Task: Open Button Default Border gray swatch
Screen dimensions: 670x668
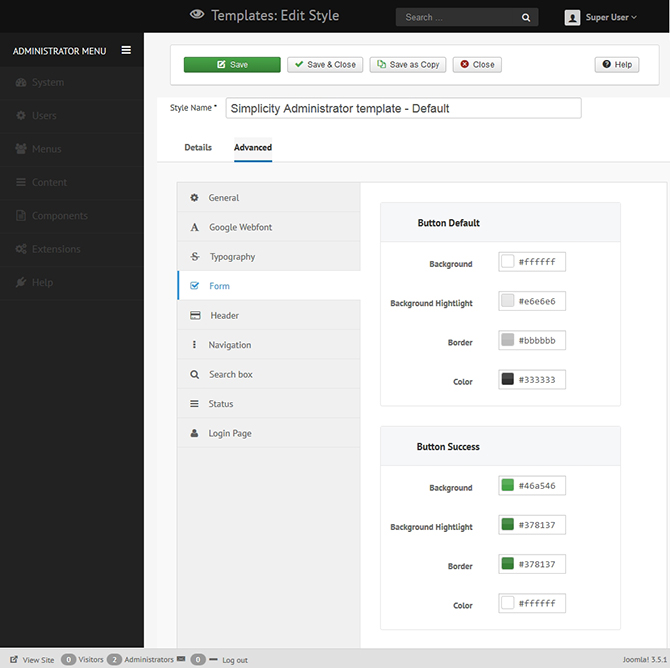Action: (507, 340)
